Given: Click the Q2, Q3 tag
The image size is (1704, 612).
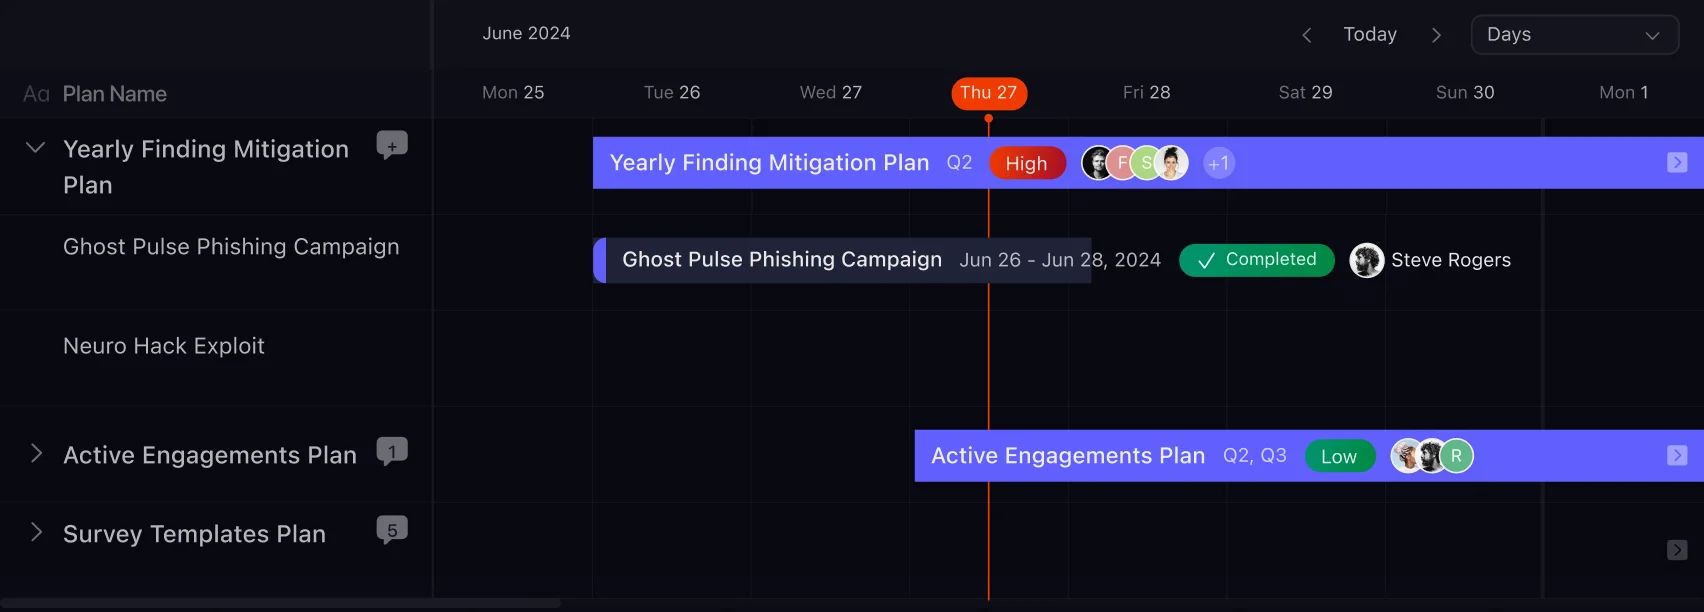Looking at the screenshot, I should pyautogui.click(x=1255, y=456).
